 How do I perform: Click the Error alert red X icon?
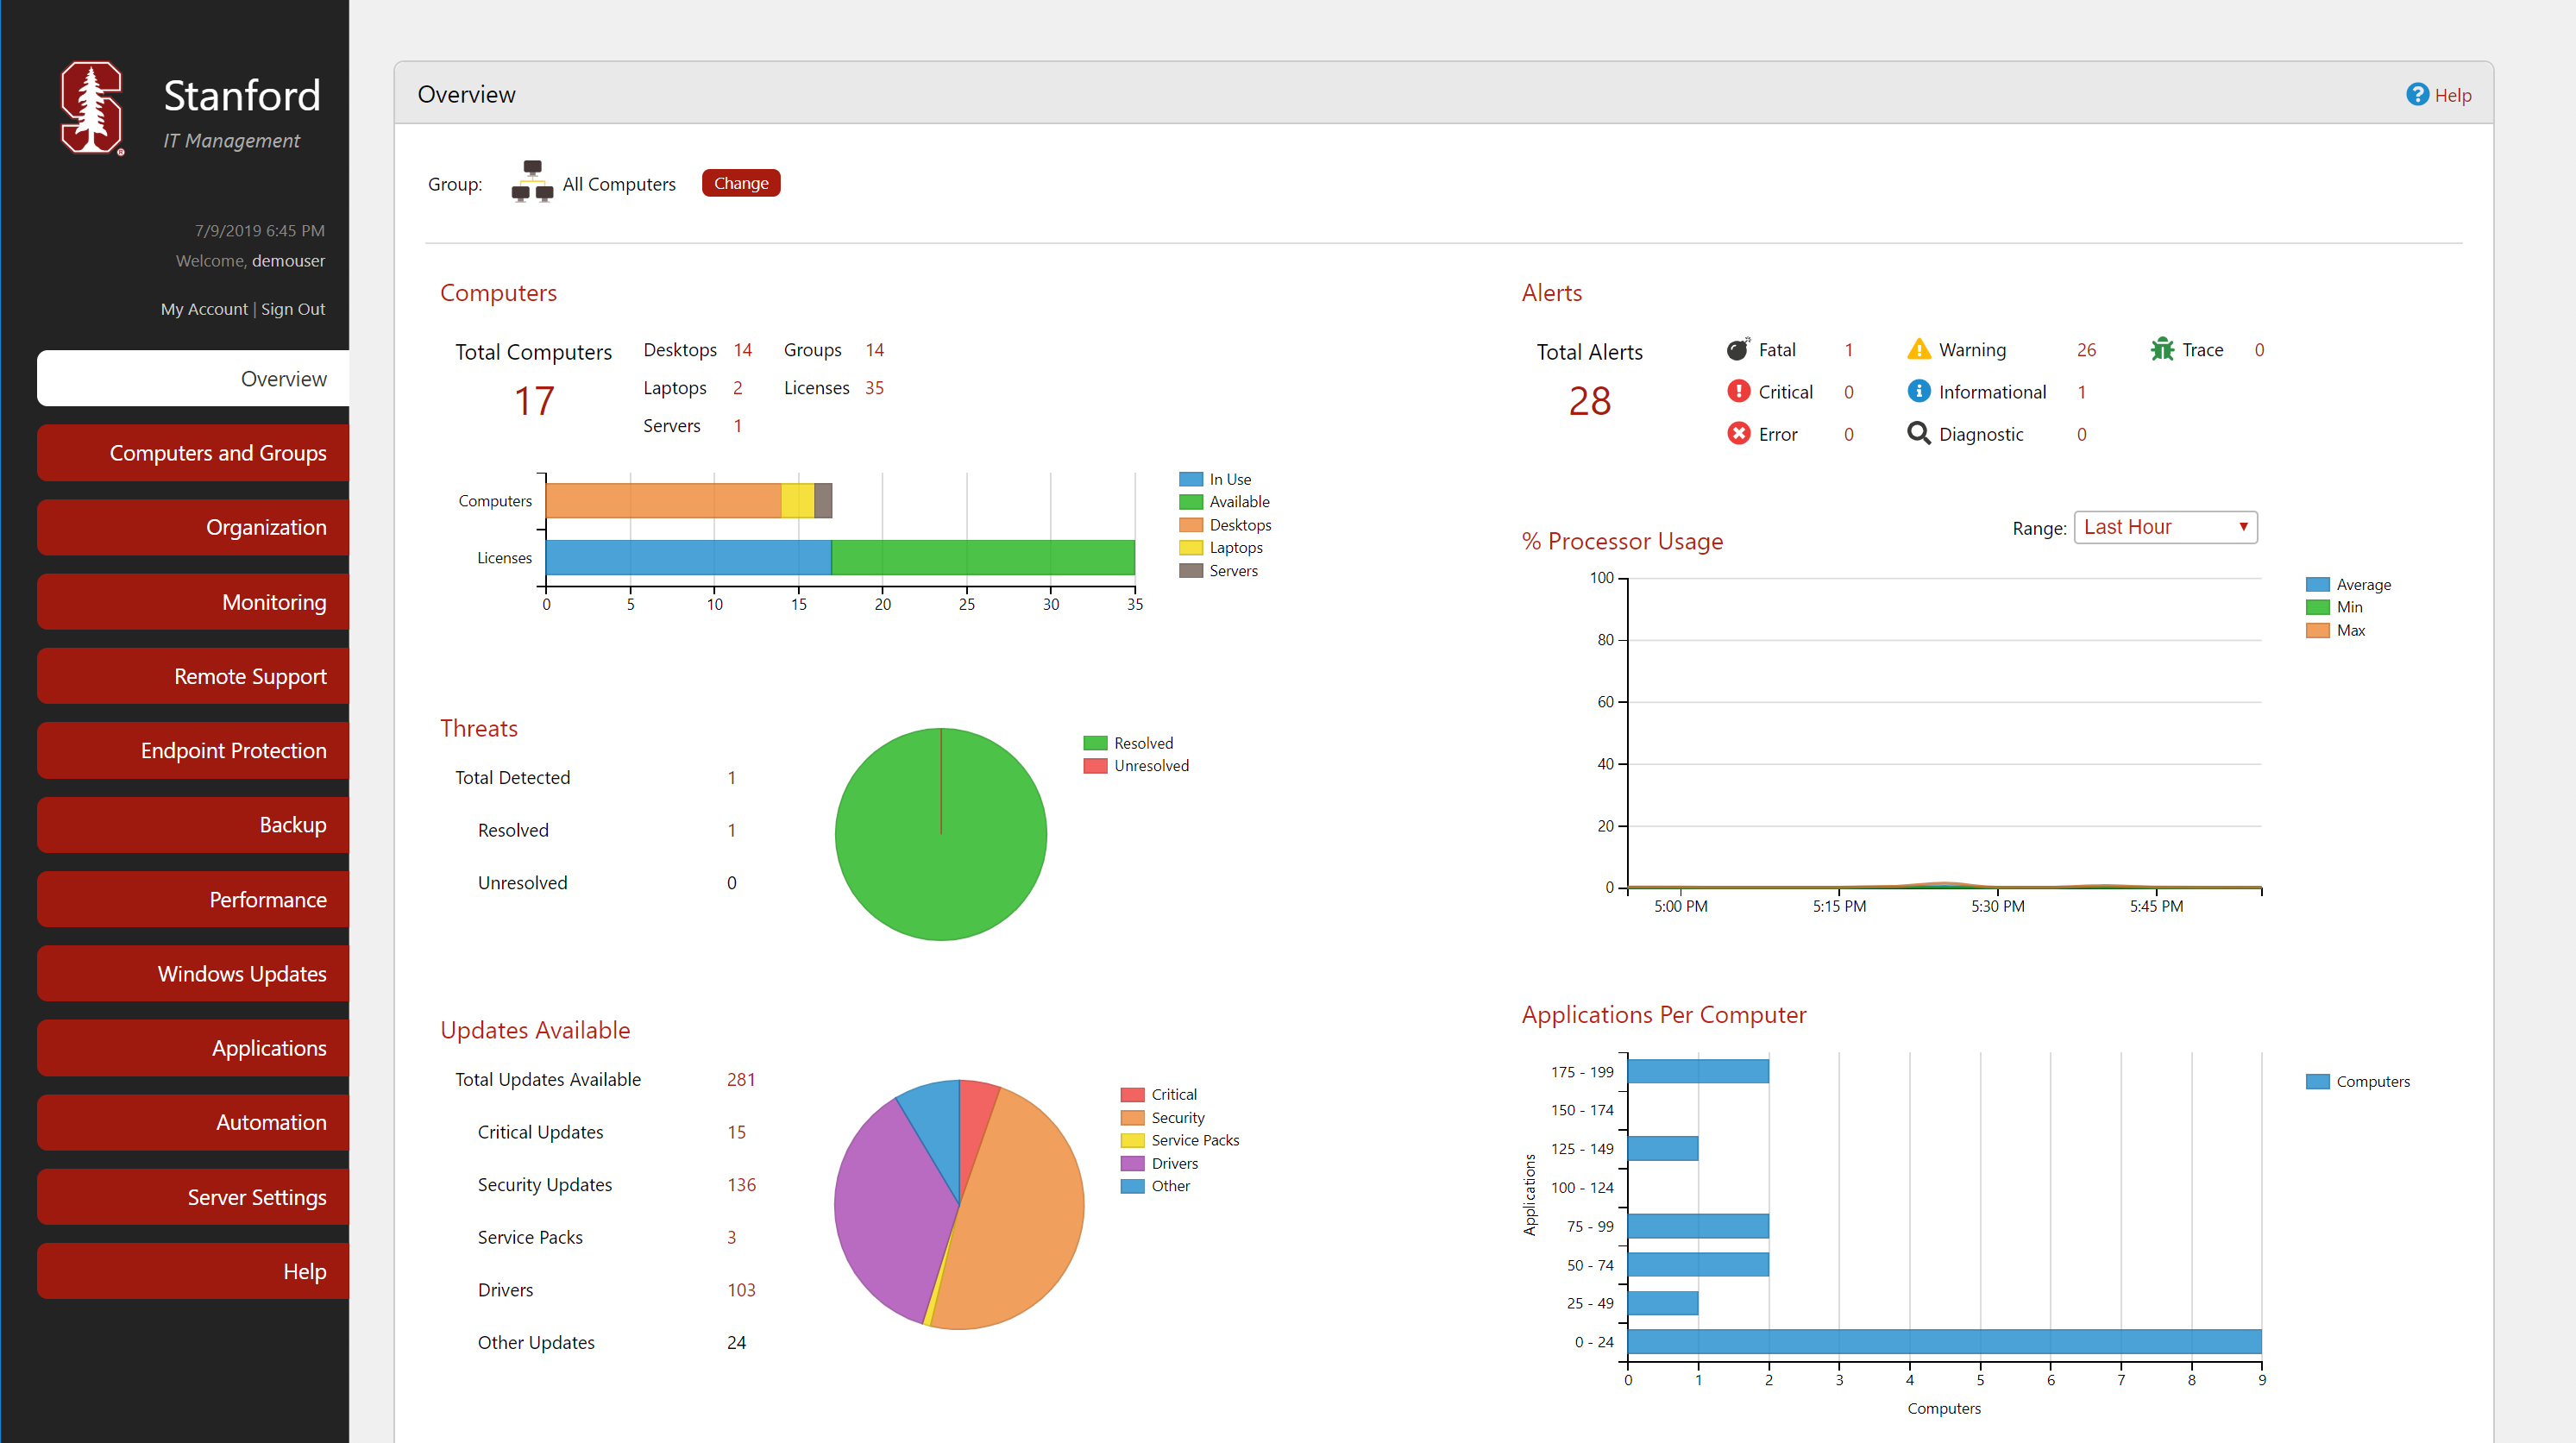[x=1738, y=433]
